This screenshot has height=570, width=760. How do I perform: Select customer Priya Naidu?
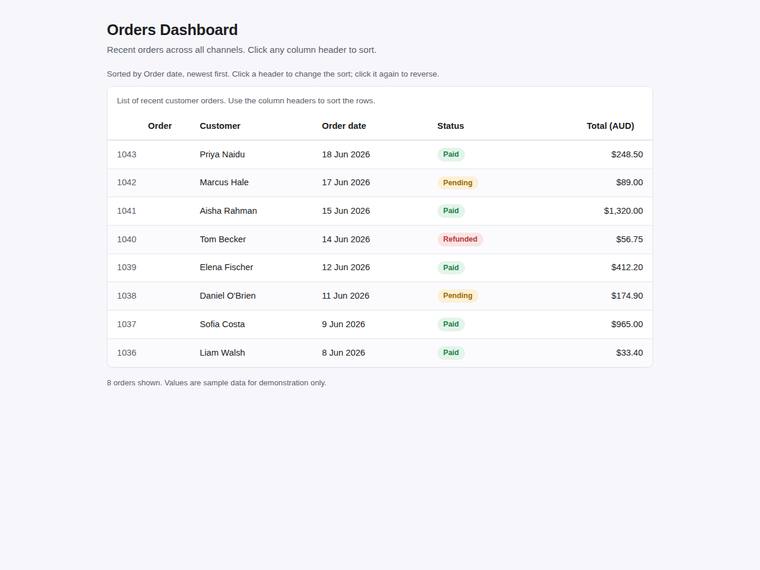pos(222,155)
